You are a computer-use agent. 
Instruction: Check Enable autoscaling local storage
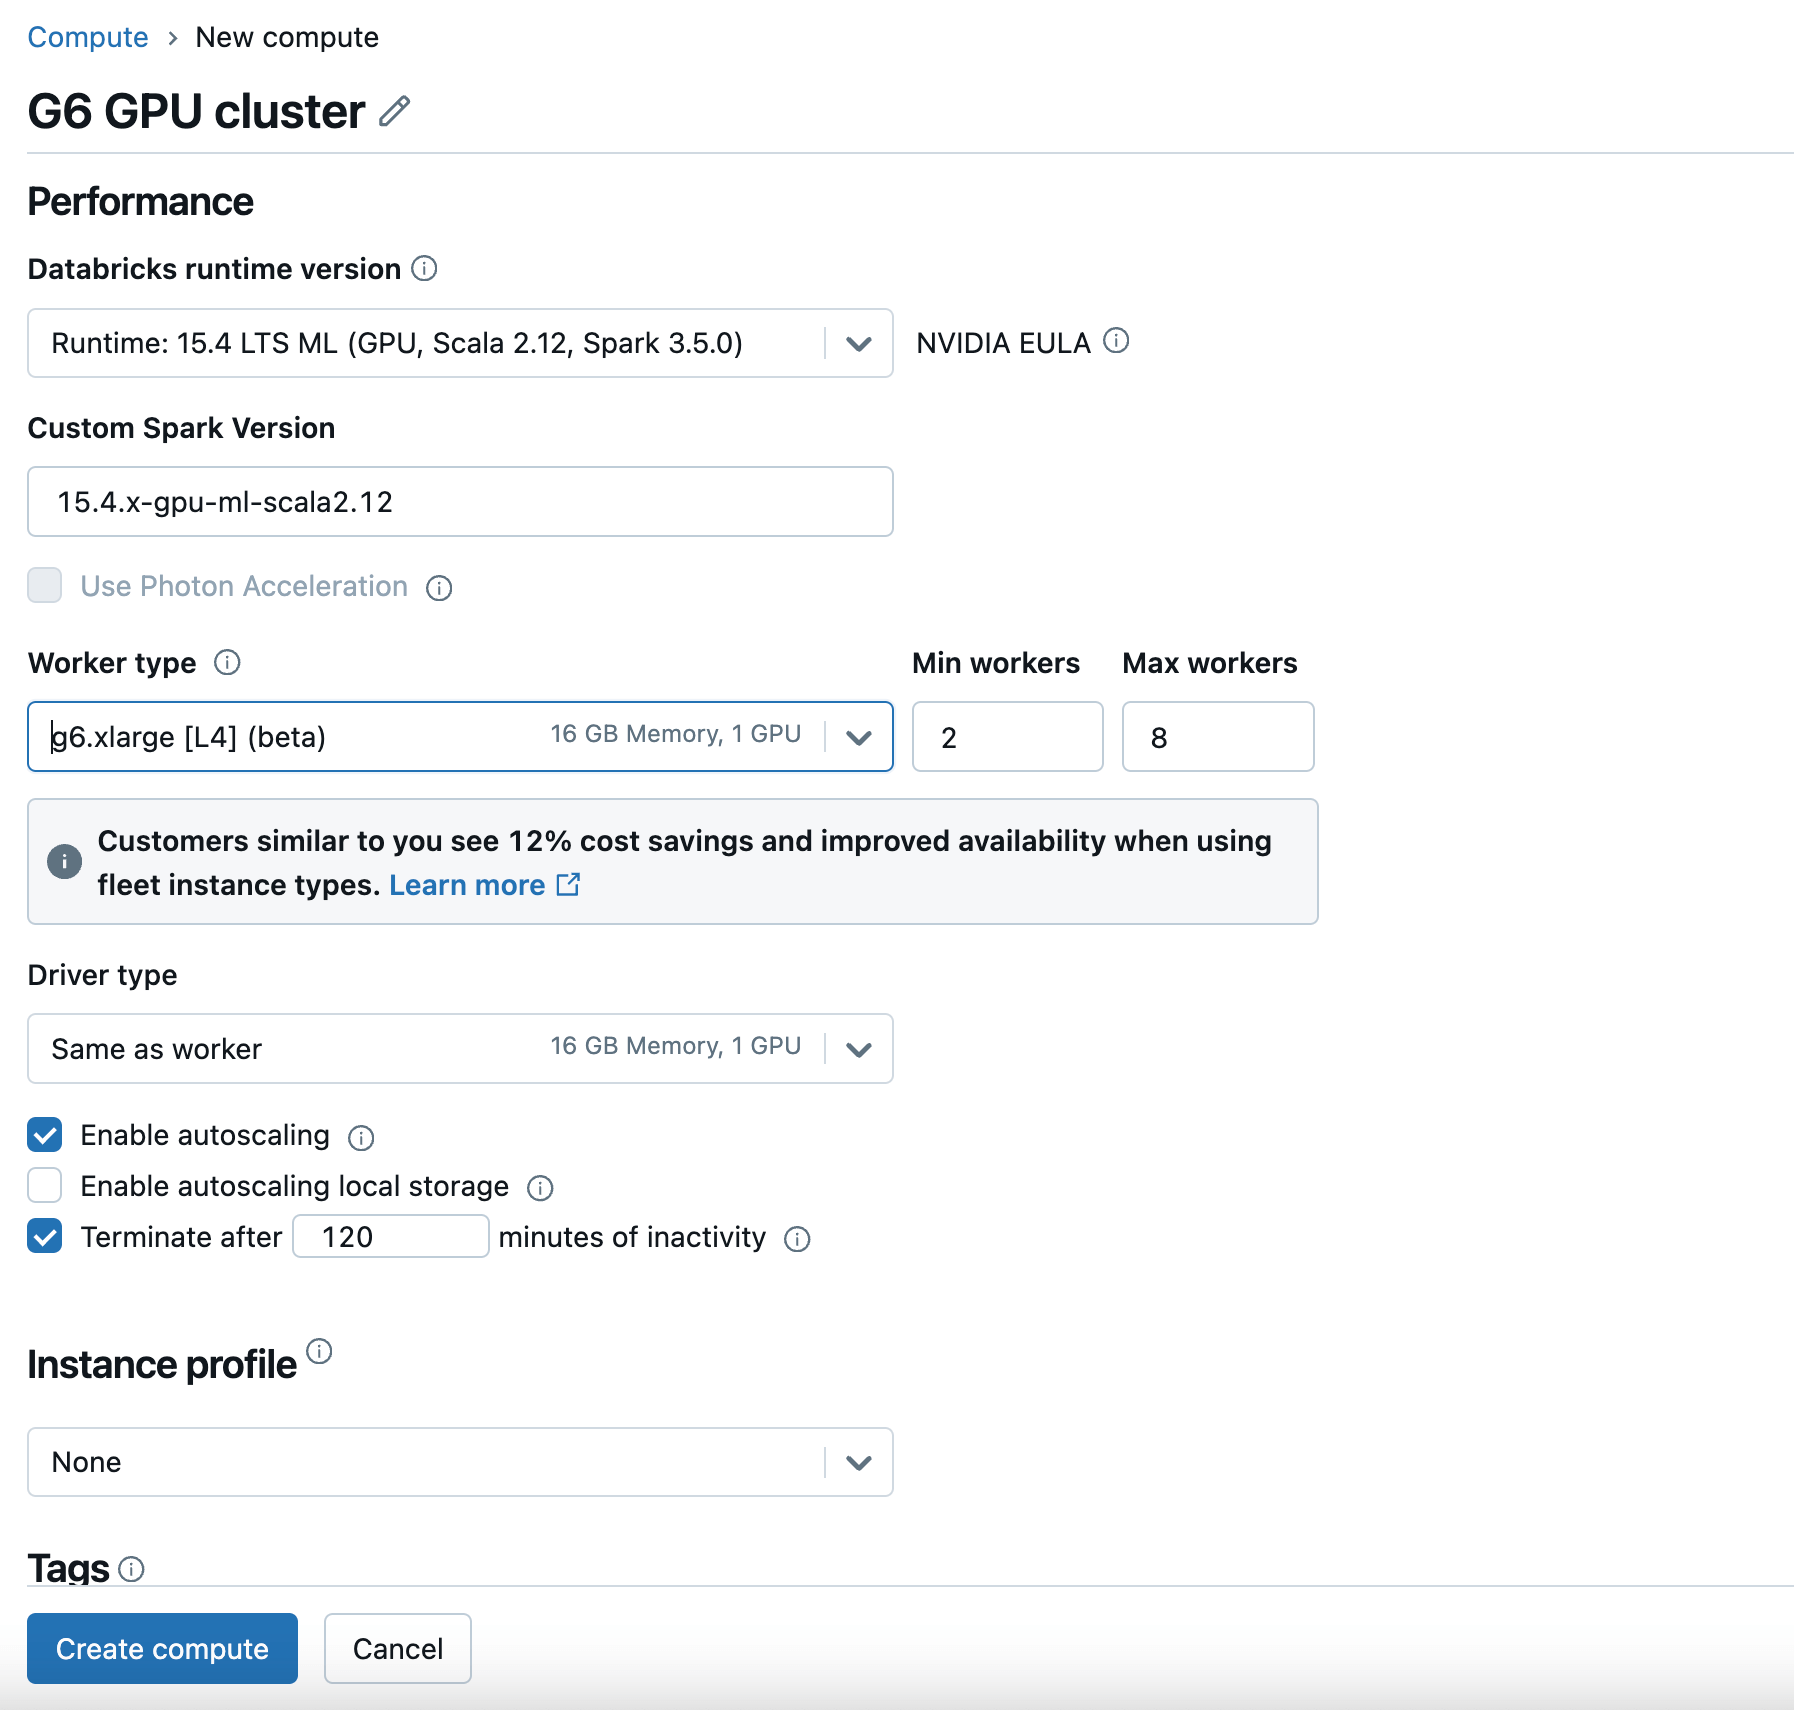tap(45, 1186)
